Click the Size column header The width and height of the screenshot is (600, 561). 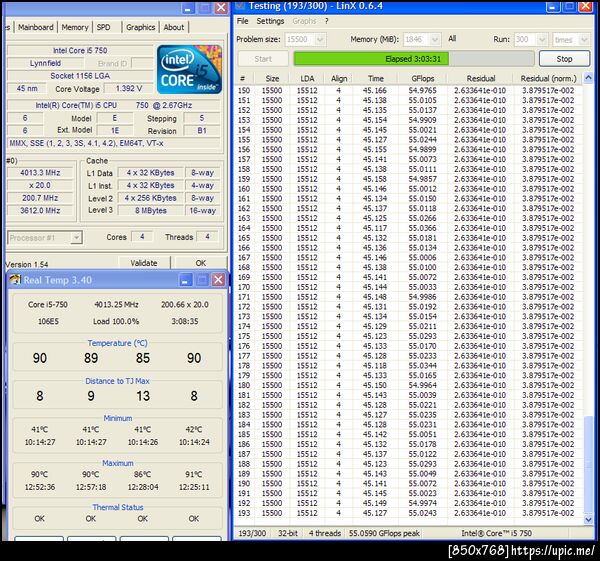coord(272,78)
